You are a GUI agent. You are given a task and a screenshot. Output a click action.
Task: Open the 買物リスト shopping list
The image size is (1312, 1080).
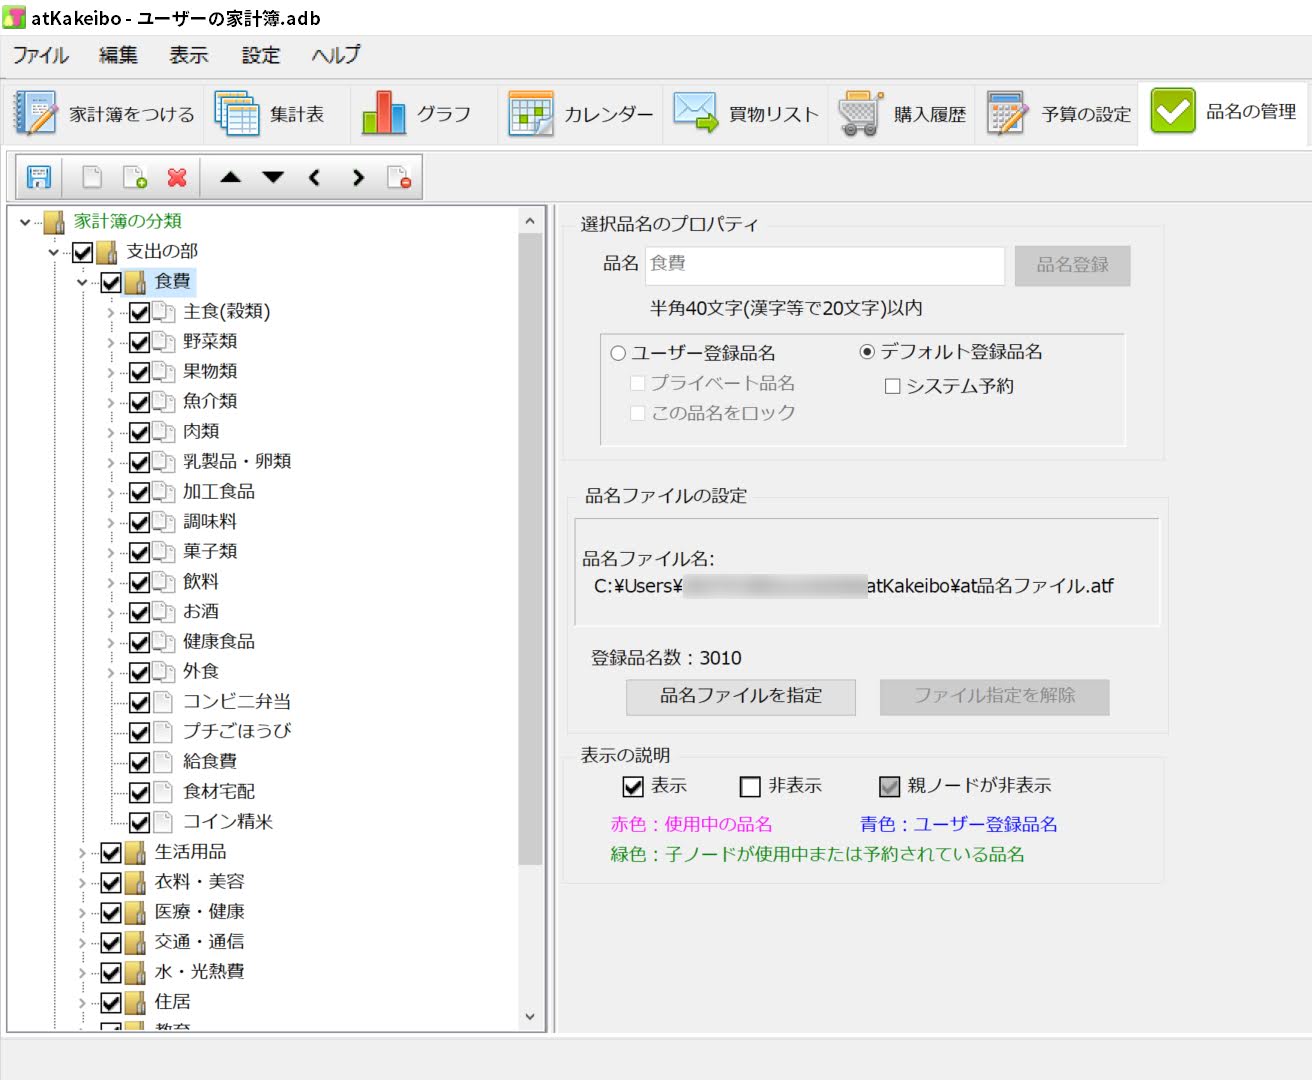click(x=746, y=114)
